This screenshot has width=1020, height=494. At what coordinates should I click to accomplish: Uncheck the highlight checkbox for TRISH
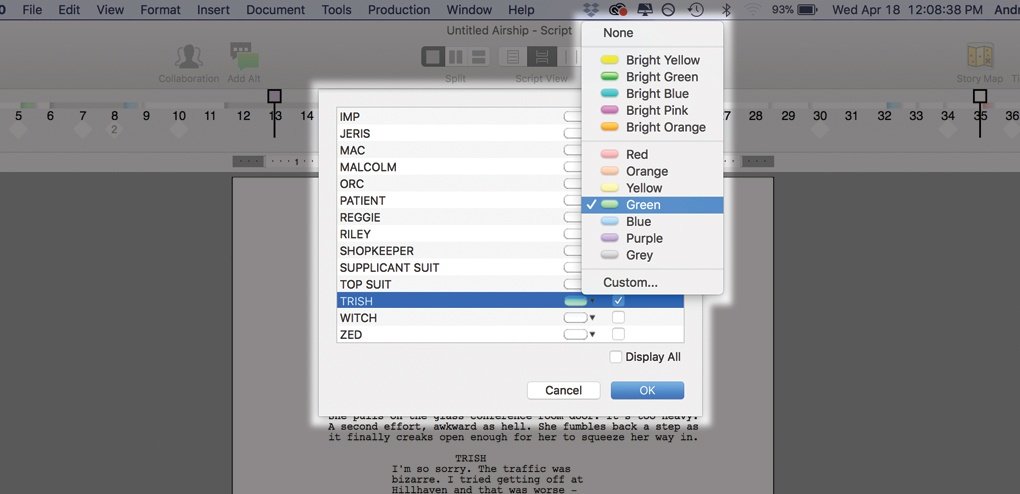618,301
